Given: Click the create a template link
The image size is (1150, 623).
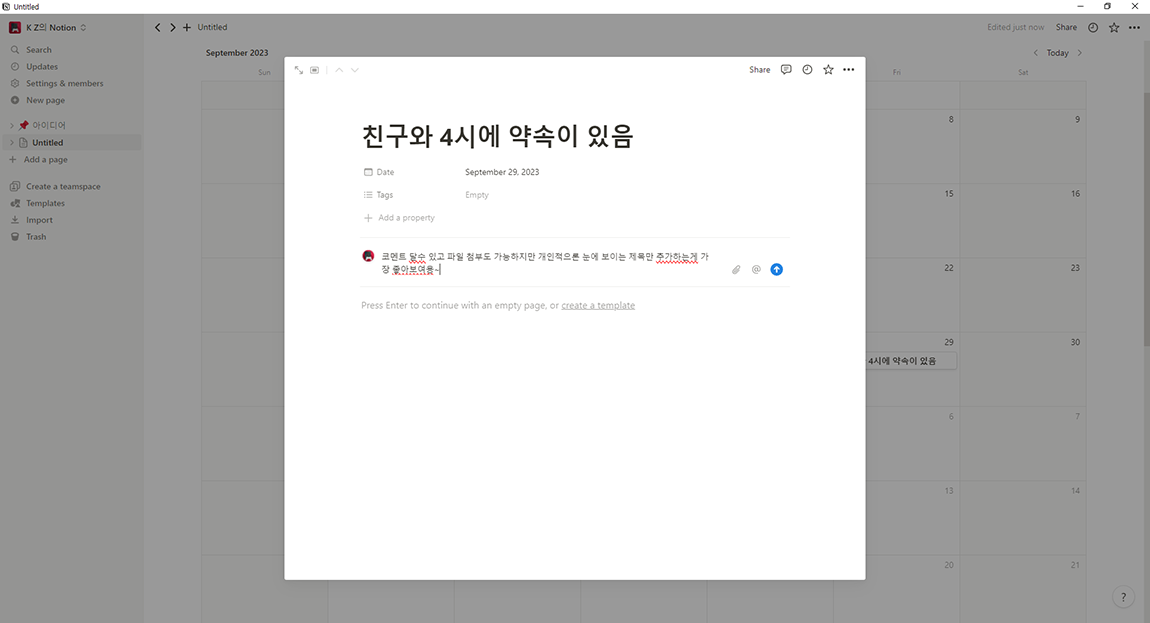Looking at the screenshot, I should click(x=598, y=305).
